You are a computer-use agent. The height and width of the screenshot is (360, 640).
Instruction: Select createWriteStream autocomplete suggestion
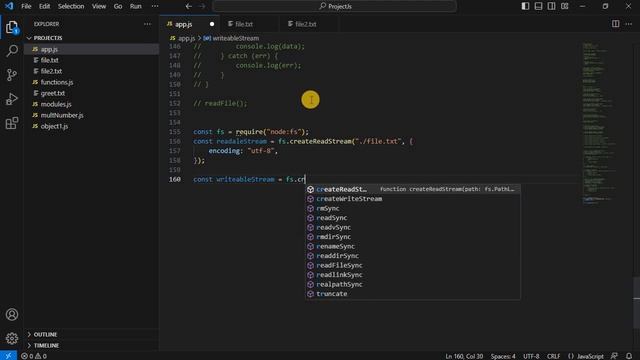pos(413,199)
